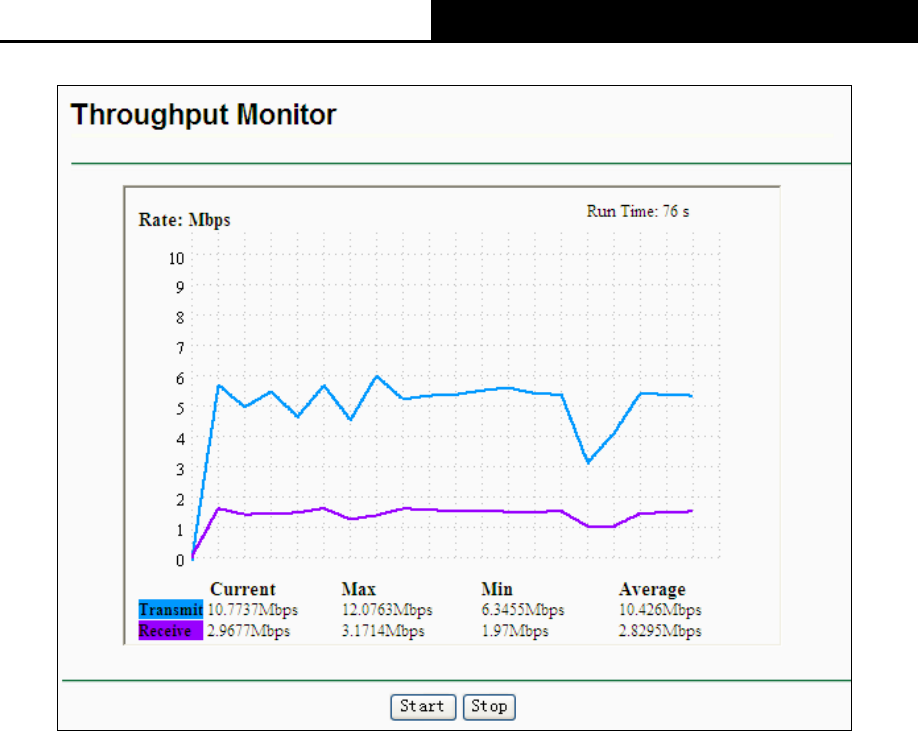
Task: Click the Receive max value 3.1714Mbps
Action: (x=383, y=631)
